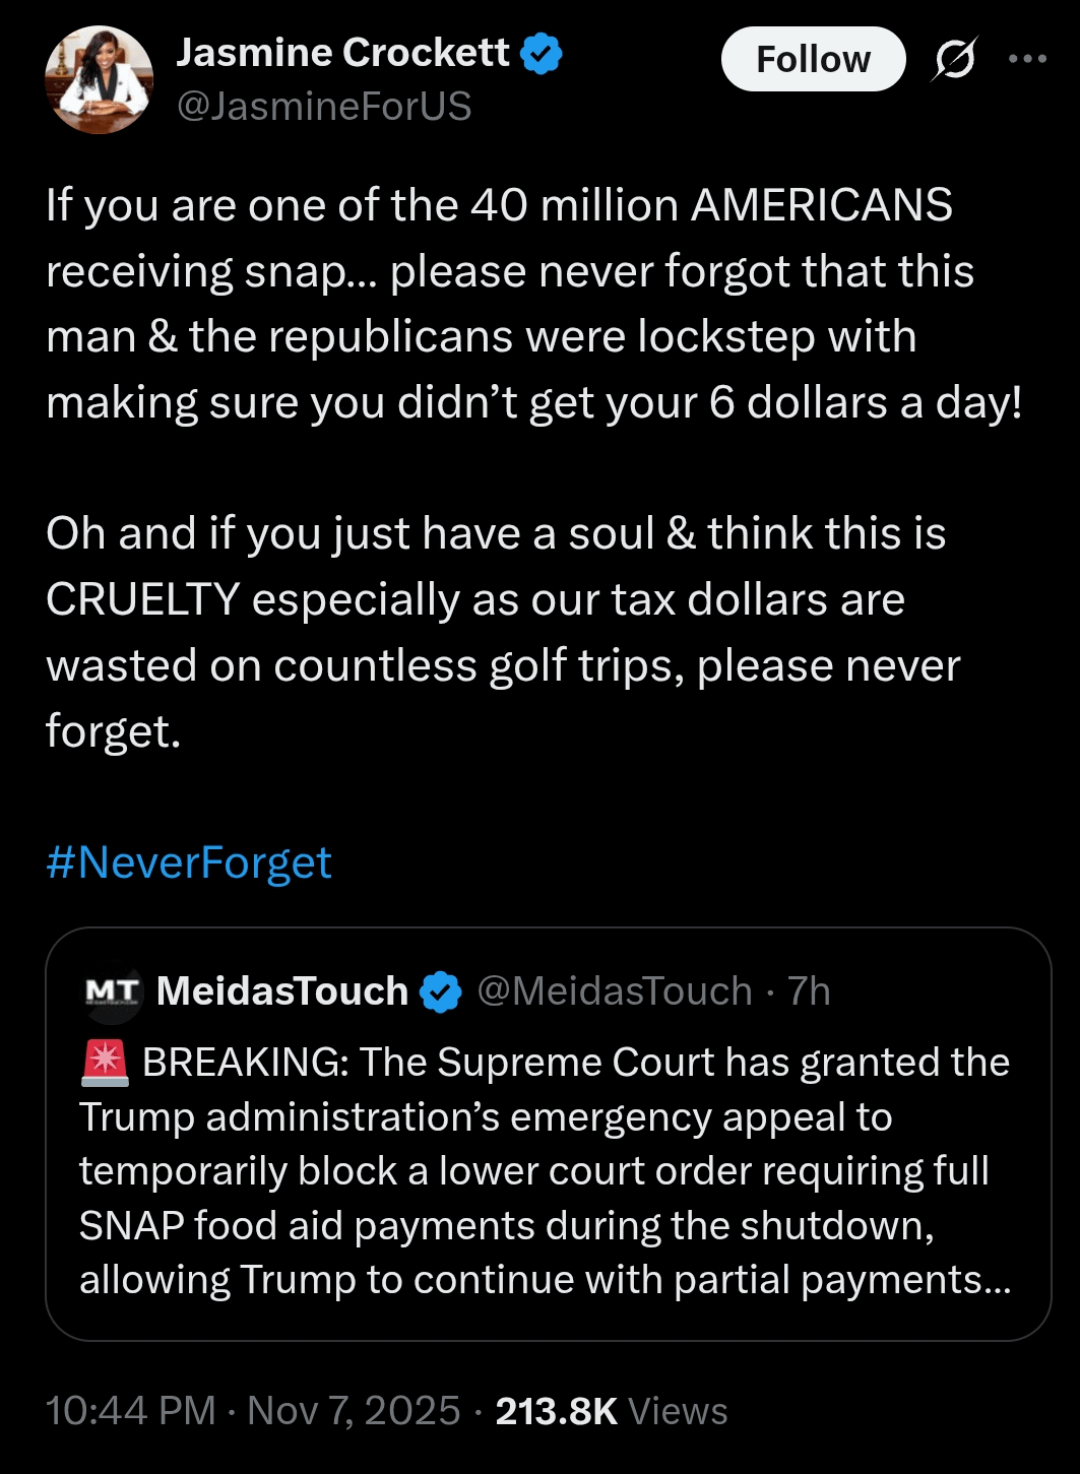The width and height of the screenshot is (1080, 1474).
Task: Click the red siren emoji
Action: point(105,1063)
